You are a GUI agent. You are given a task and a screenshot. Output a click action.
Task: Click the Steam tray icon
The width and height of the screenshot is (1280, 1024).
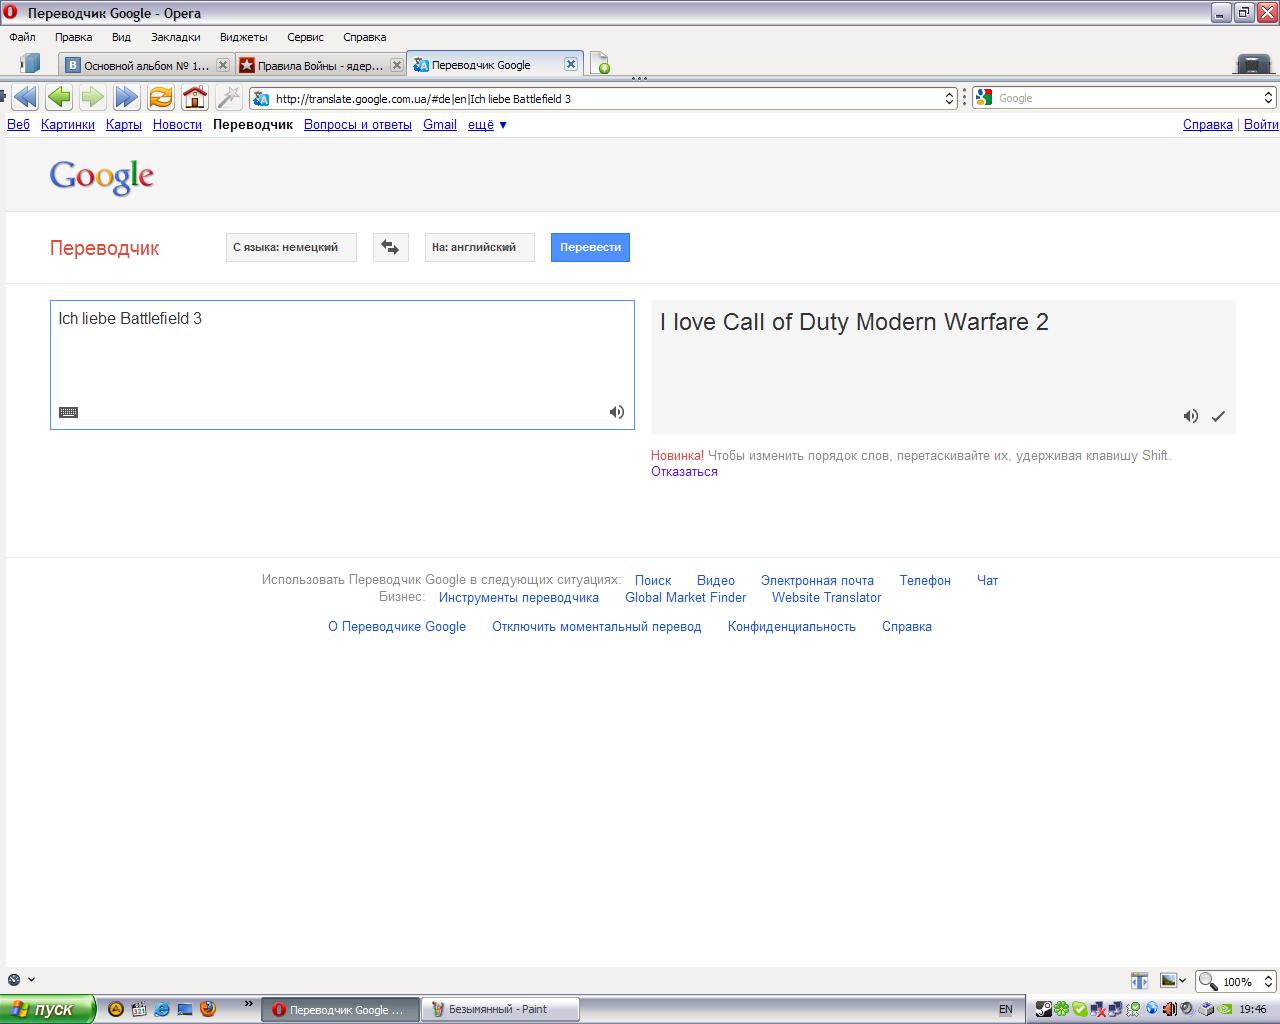[x=1043, y=1009]
